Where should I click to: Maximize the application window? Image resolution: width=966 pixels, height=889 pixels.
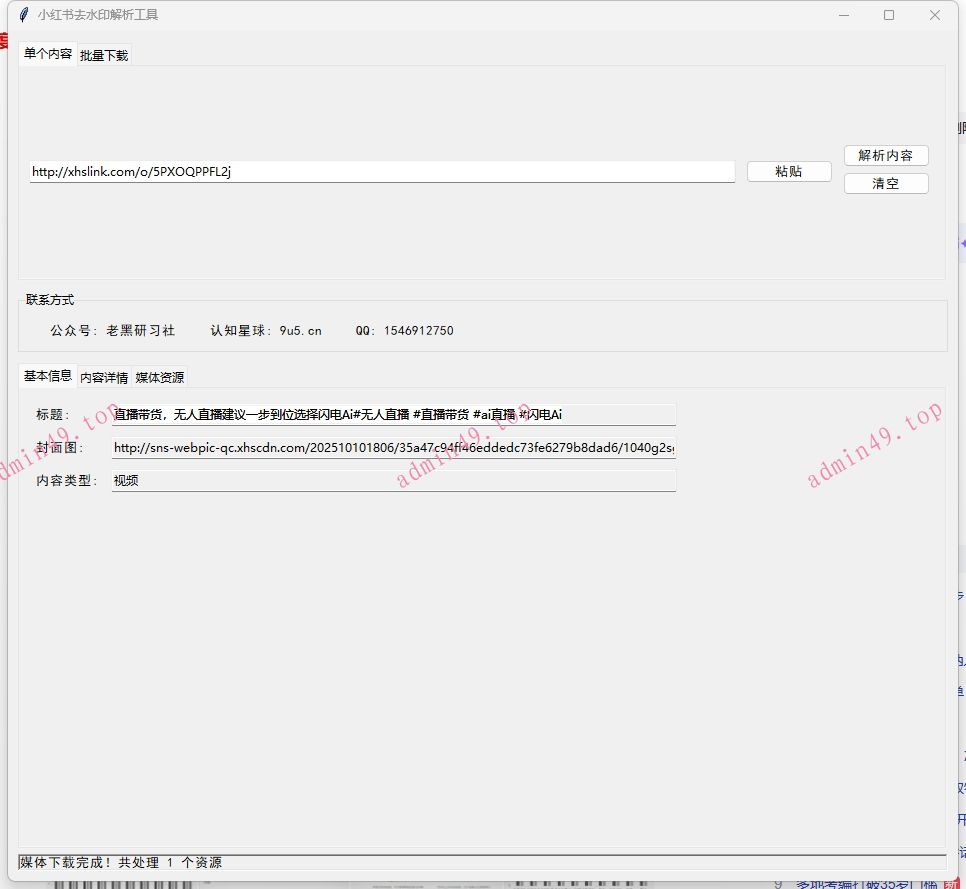(889, 14)
